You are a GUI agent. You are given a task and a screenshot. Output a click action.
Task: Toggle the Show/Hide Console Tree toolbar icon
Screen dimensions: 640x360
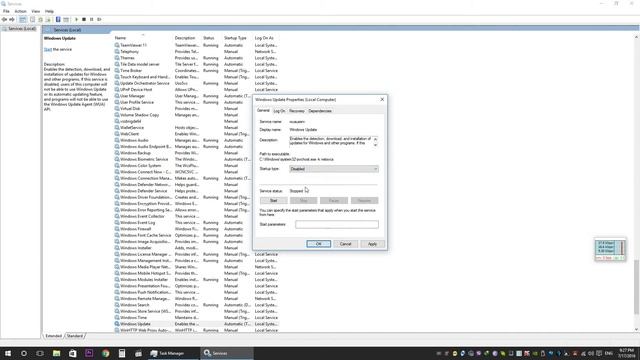tap(23, 19)
